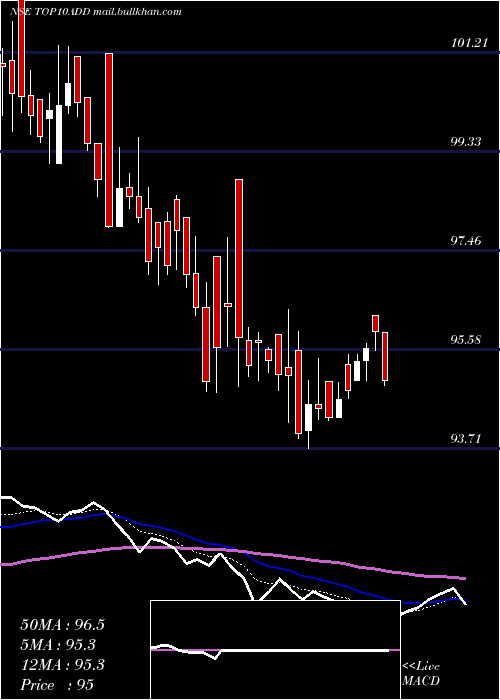Click the tallest red candle near 101.21
Screen dimensions: 500x700
coord(109,140)
